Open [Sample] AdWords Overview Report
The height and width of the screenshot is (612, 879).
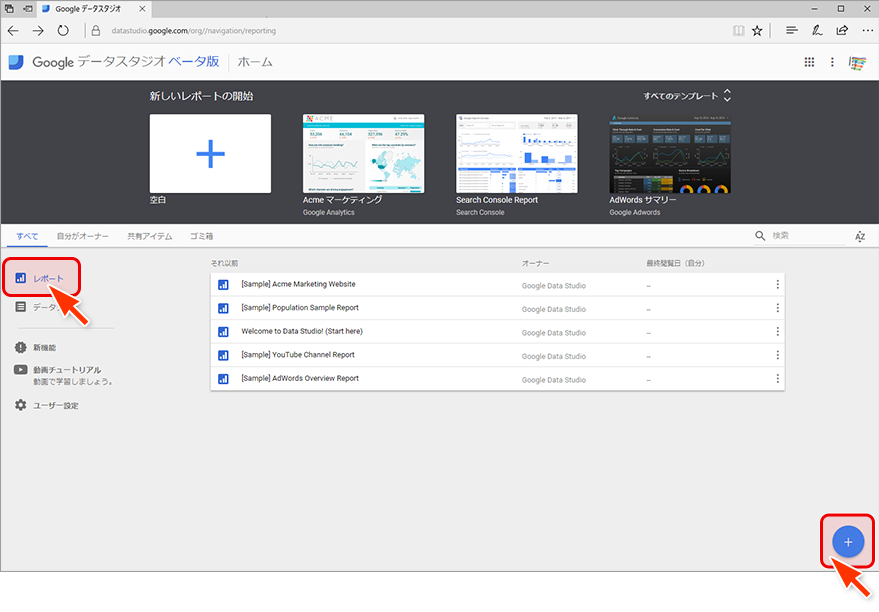(300, 378)
